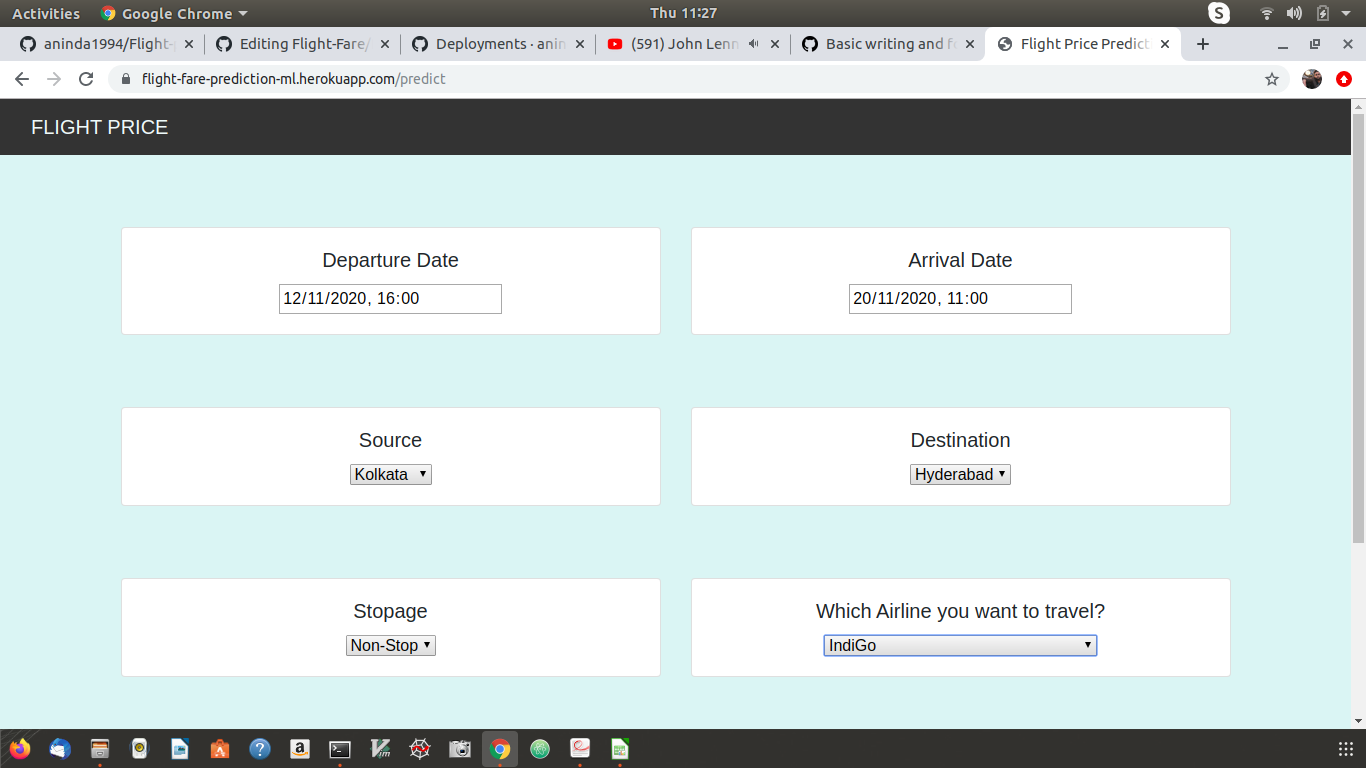Open the Terminal from the dock

pyautogui.click(x=339, y=747)
